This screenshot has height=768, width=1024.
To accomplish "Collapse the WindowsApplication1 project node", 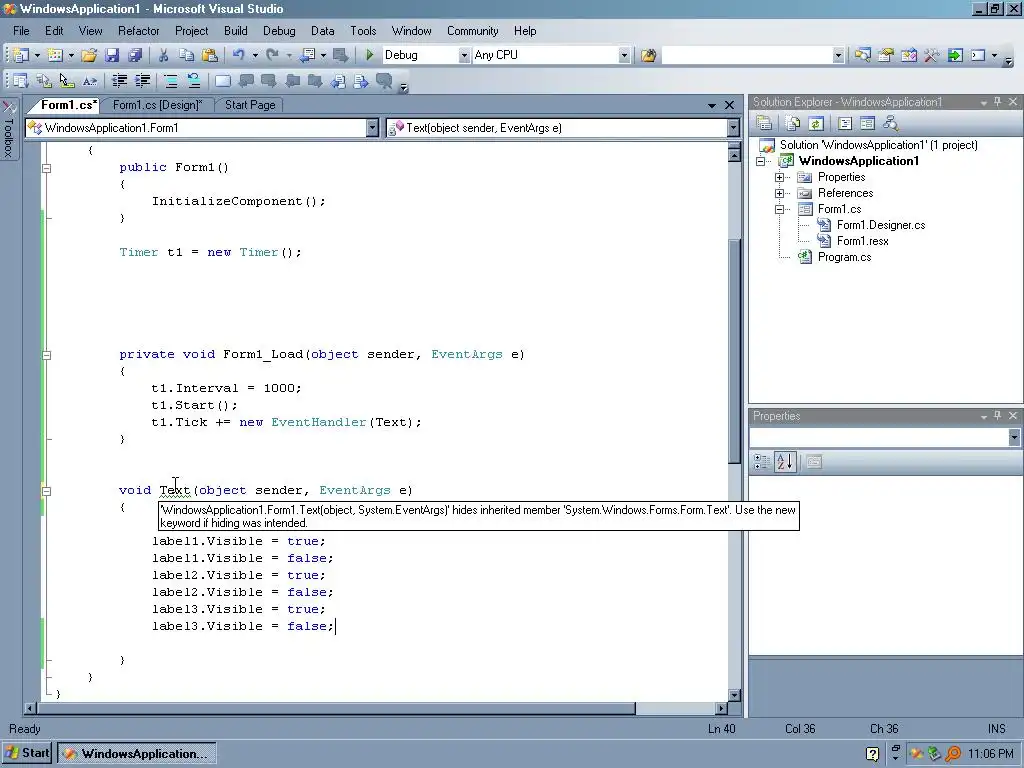I will [x=761, y=161].
